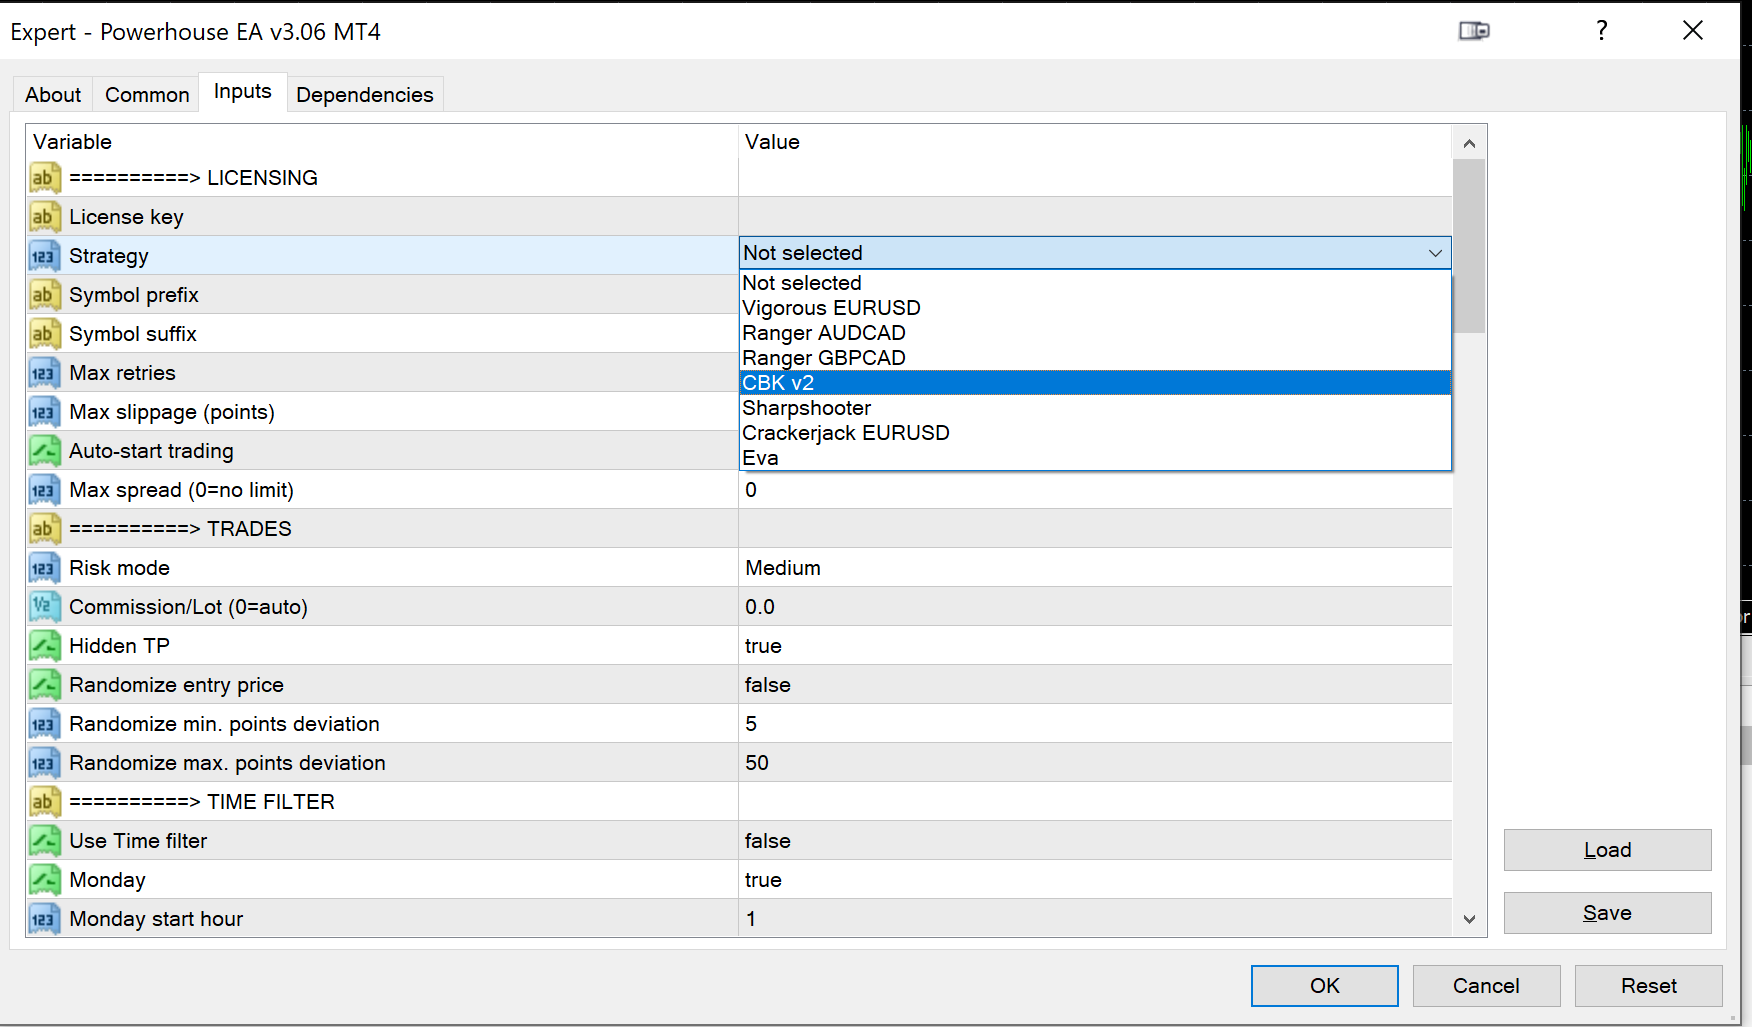This screenshot has width=1752, height=1027.
Task: Collapse the Strategy dropdown arrow
Action: 1435,254
